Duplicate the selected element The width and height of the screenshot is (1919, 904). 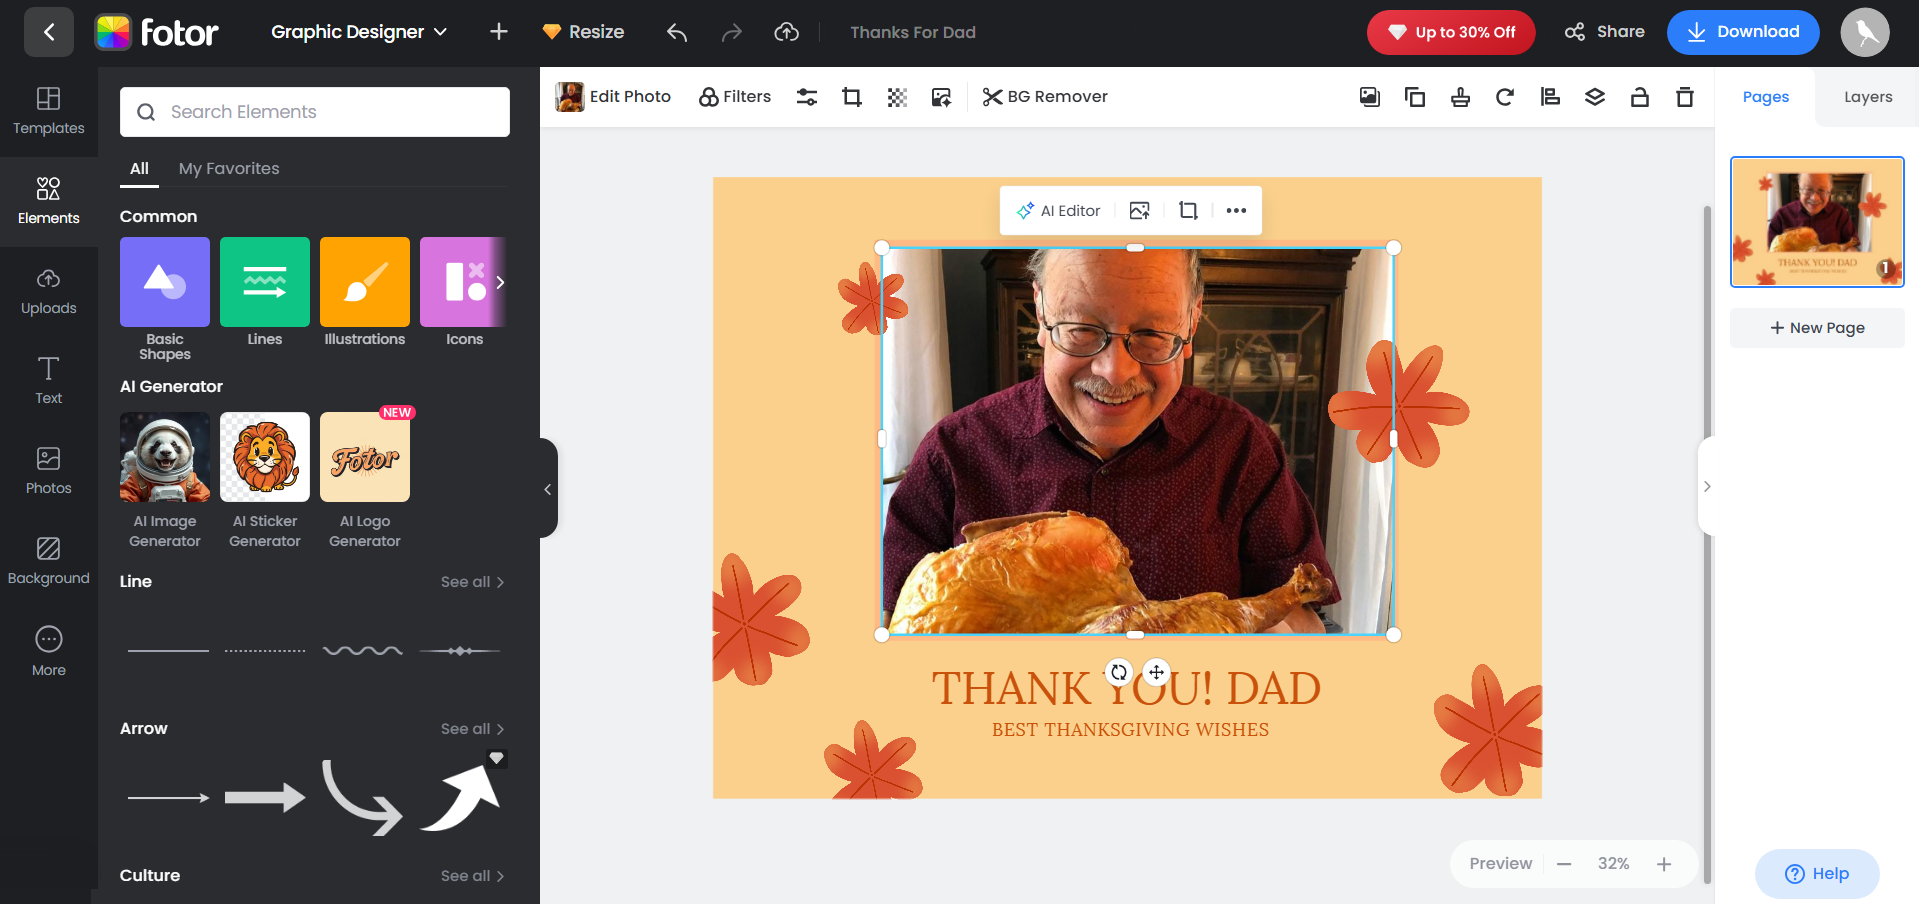coord(1415,97)
